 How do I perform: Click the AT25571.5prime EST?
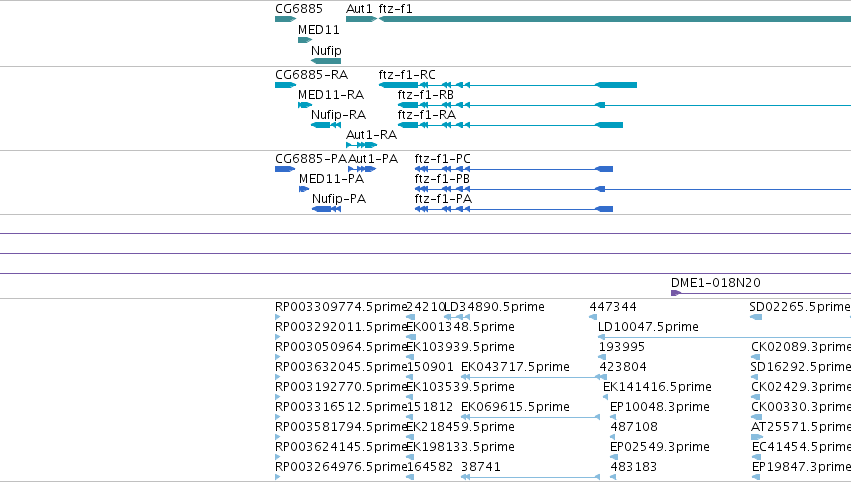(801, 427)
